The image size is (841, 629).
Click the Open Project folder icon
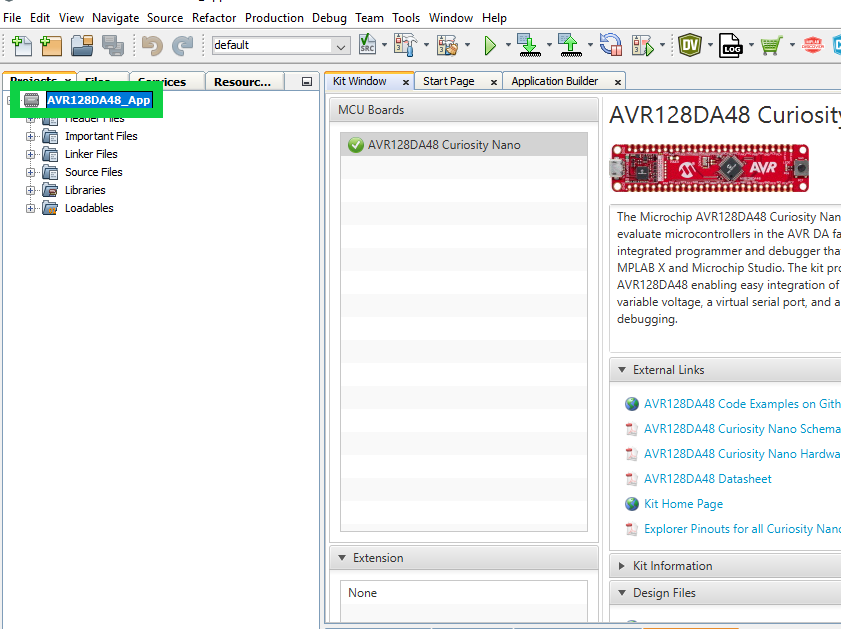point(82,45)
